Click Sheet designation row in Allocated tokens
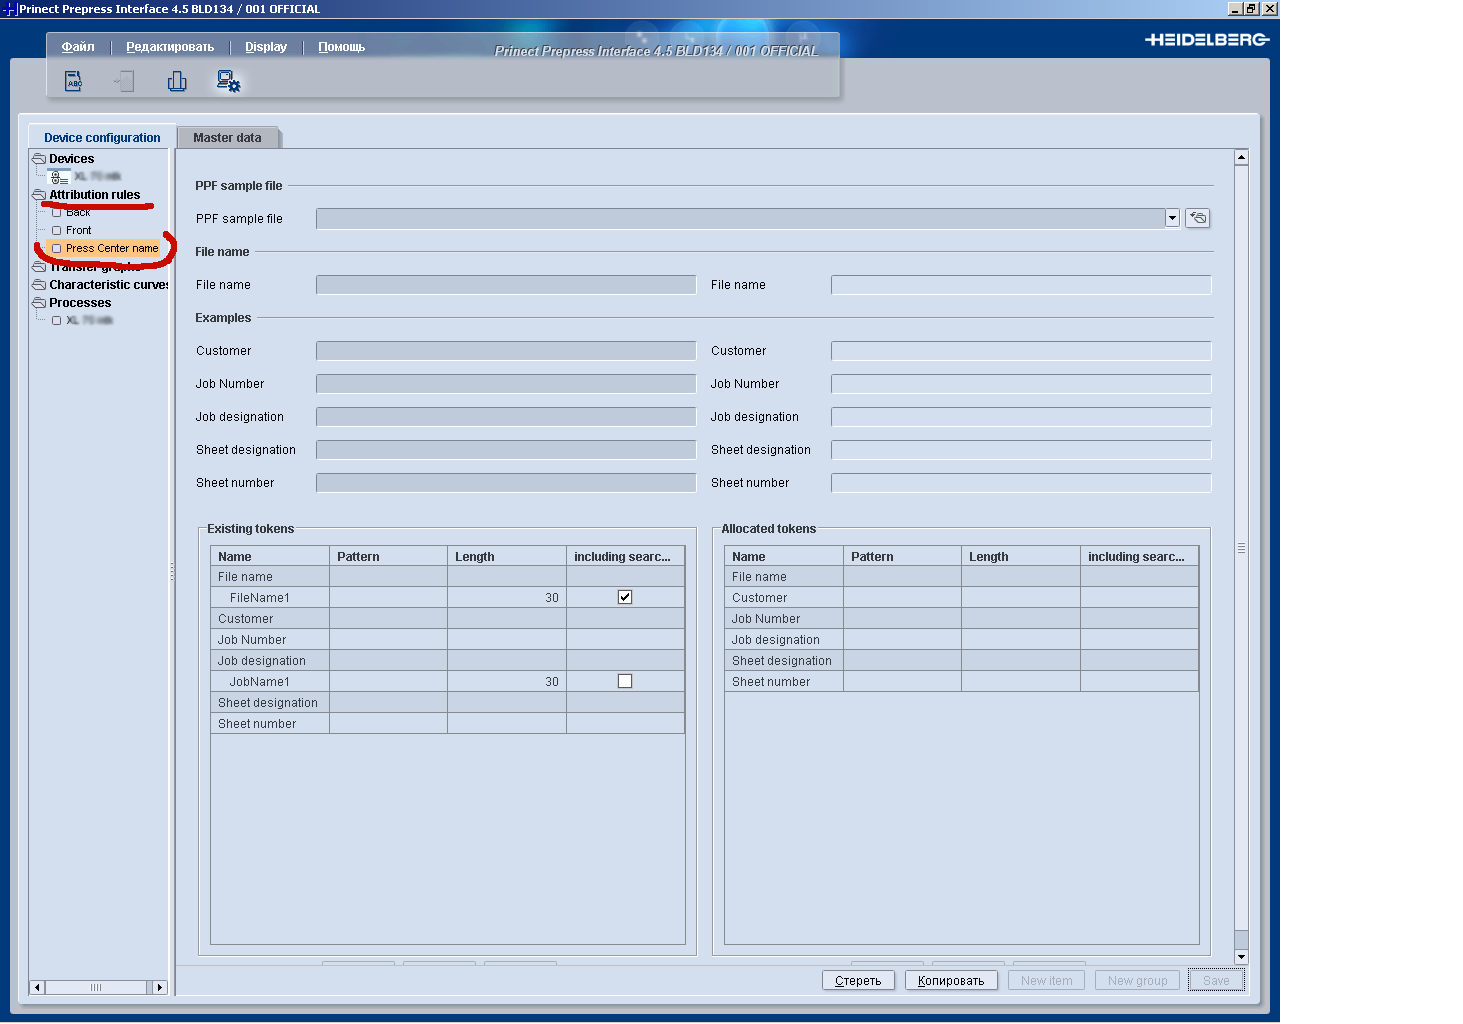The width and height of the screenshot is (1463, 1024). tap(961, 660)
